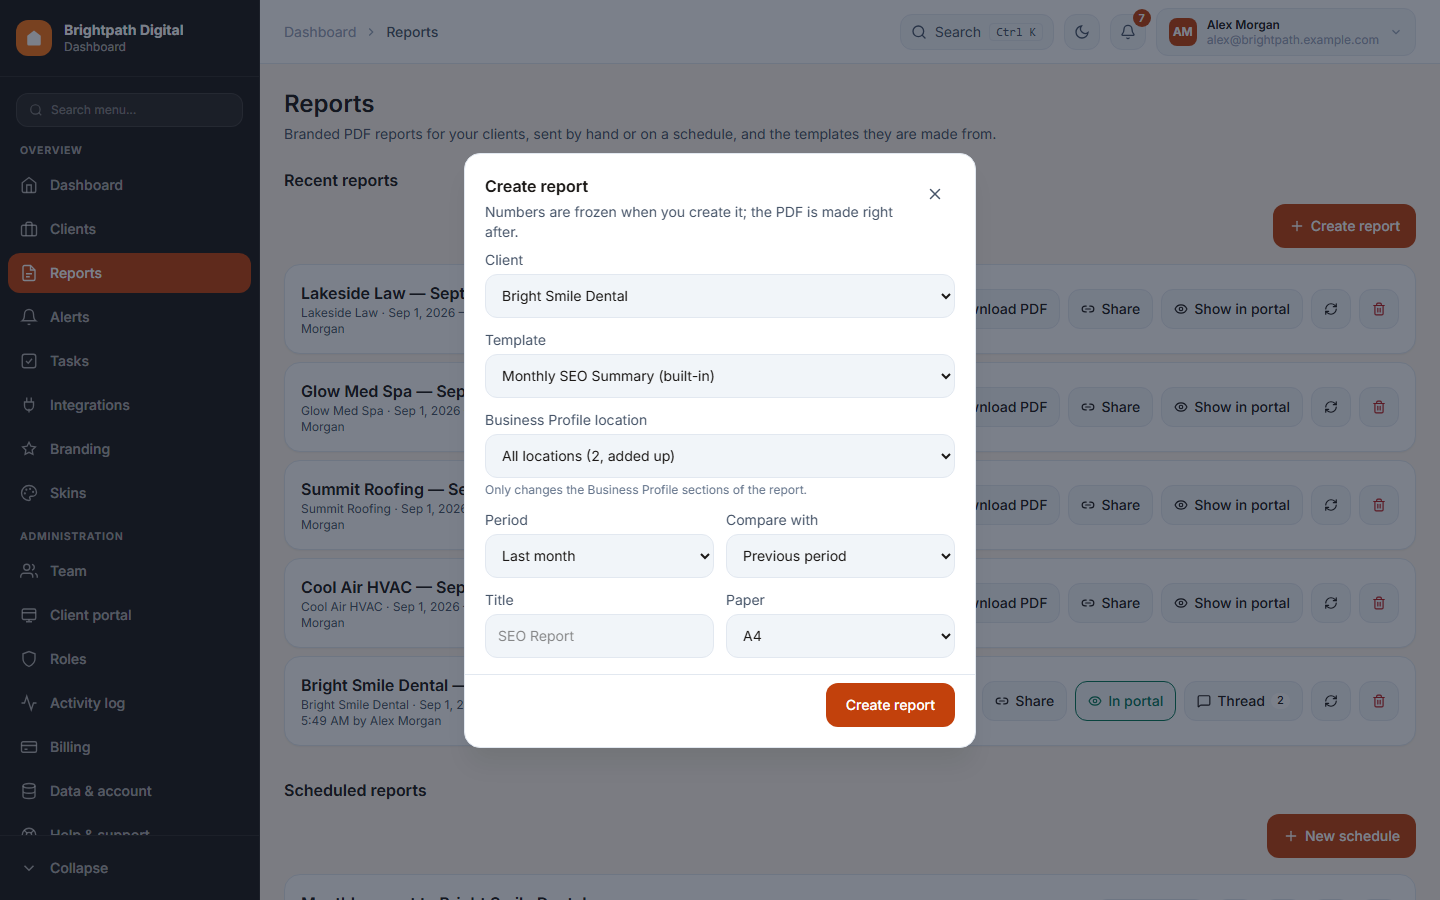Show the Glow Med Spa report in portal
Viewport: 1440px width, 900px height.
pos(1232,407)
